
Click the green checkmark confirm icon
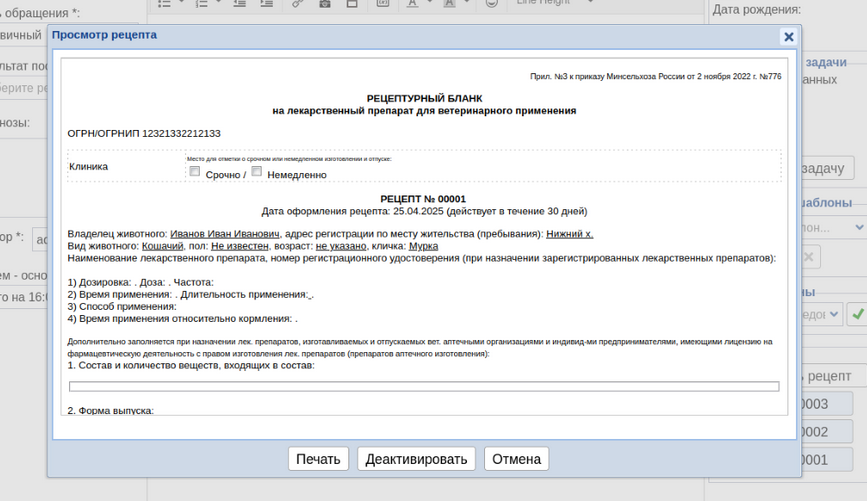click(856, 314)
